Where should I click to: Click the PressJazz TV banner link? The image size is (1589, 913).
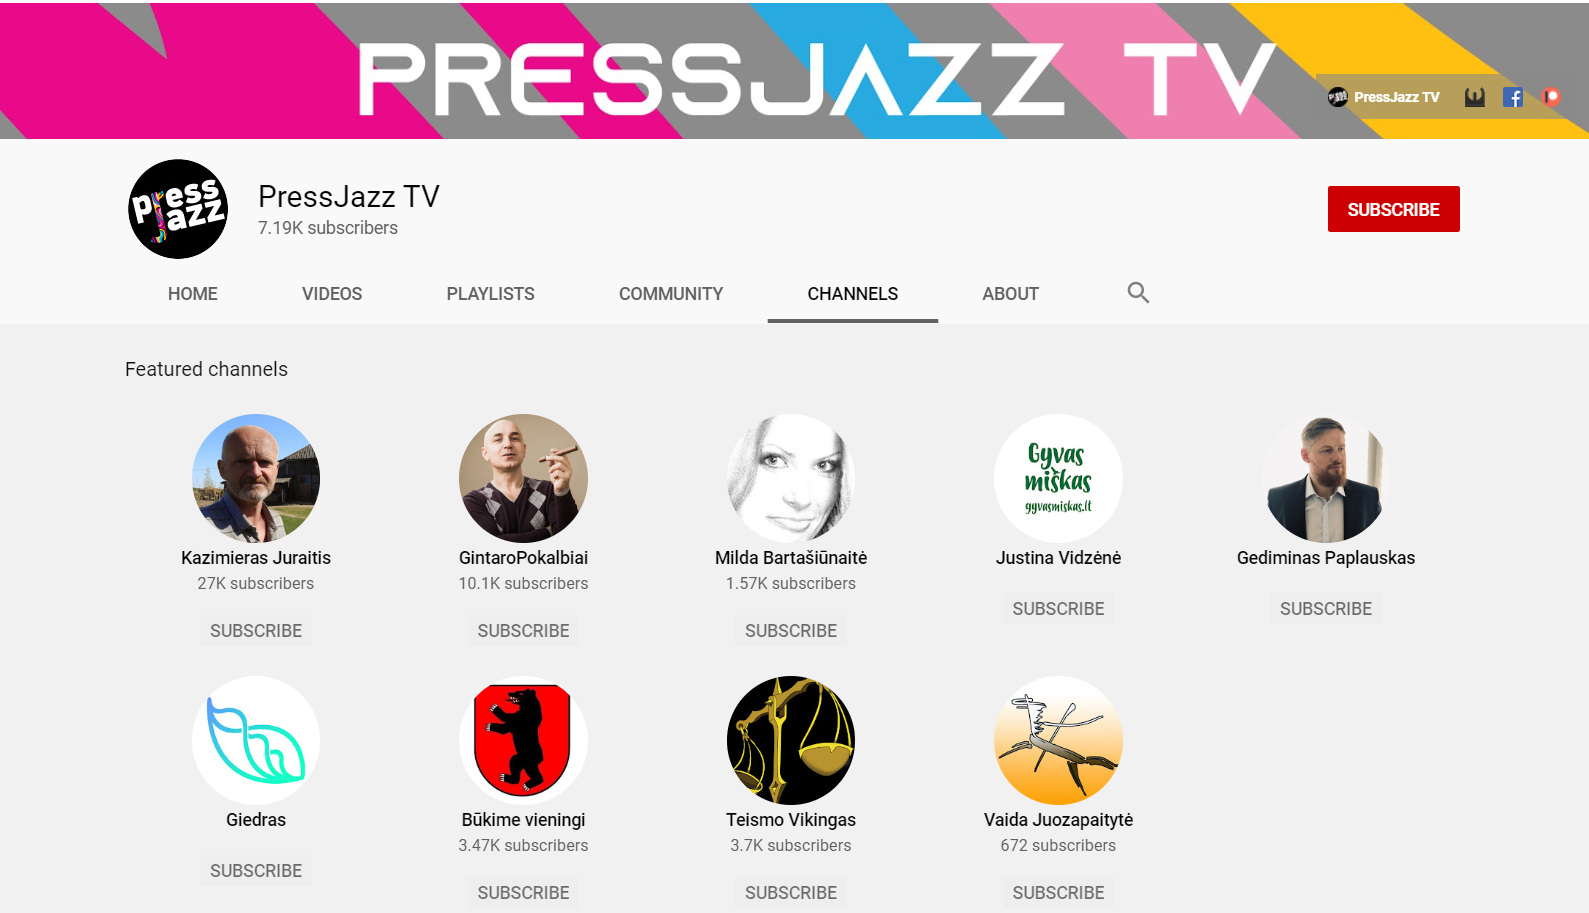coord(1384,97)
